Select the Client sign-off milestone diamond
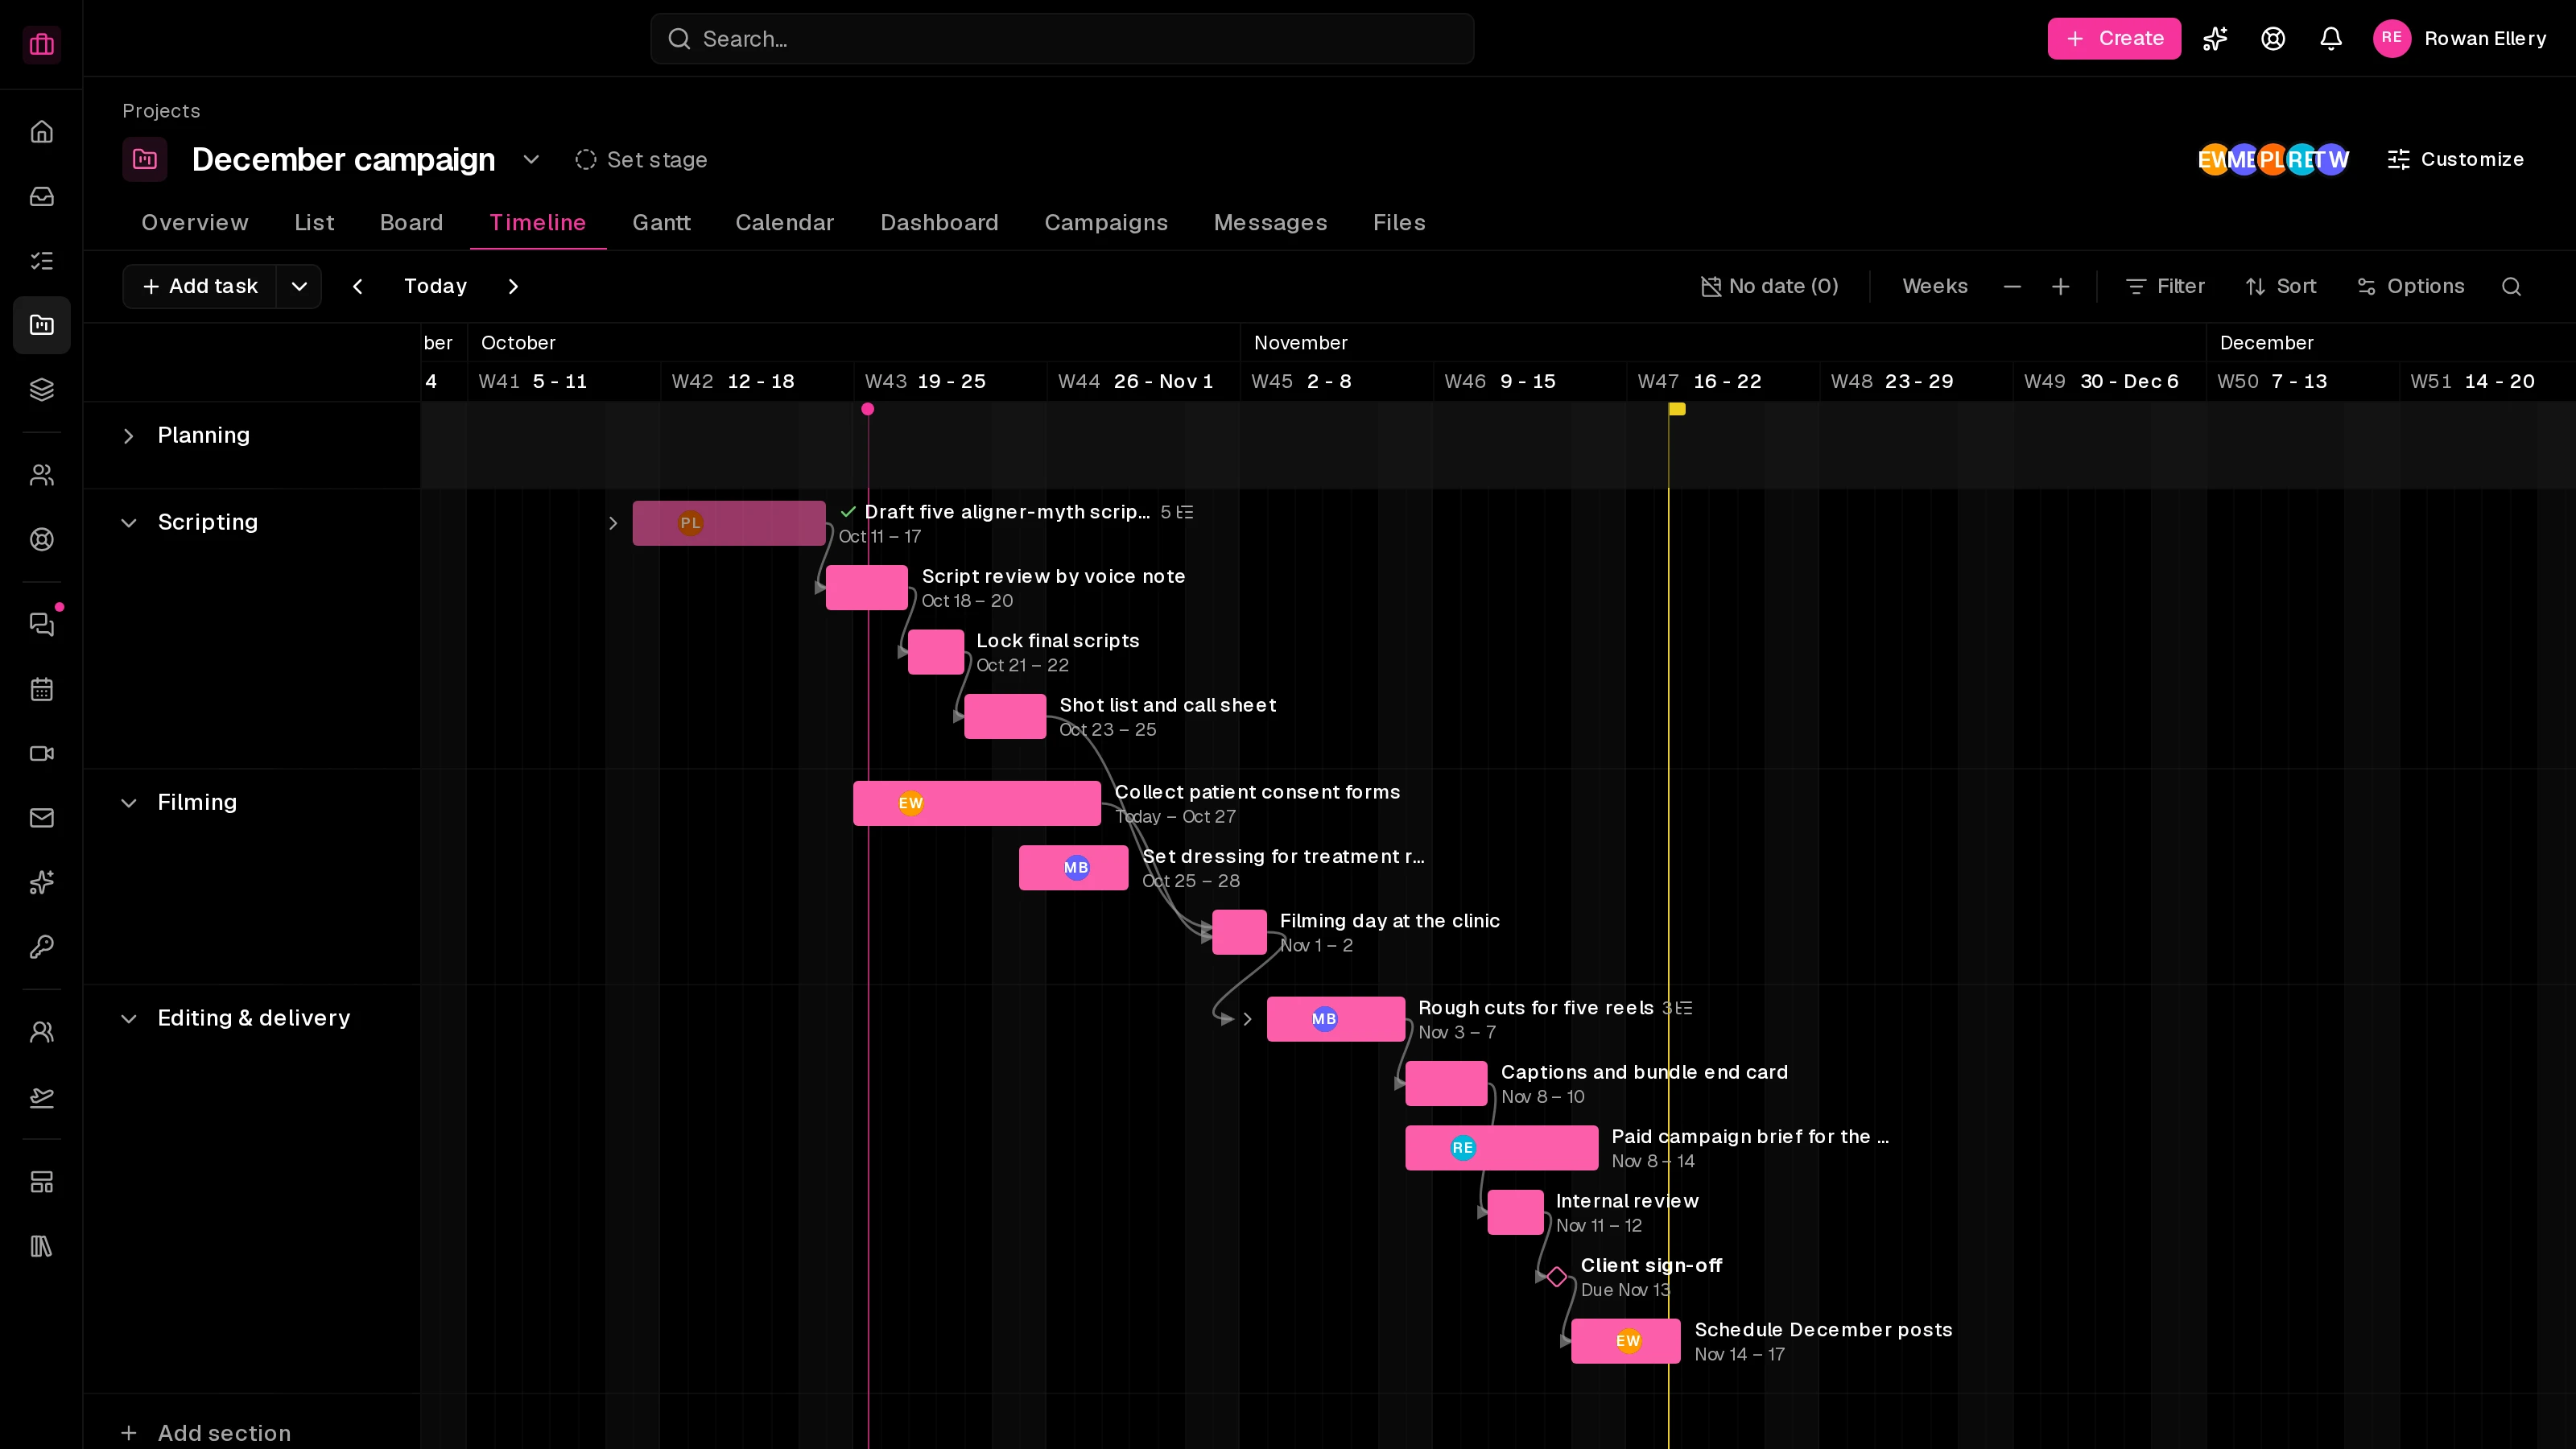This screenshot has height=1449, width=2576. coord(1557,1277)
